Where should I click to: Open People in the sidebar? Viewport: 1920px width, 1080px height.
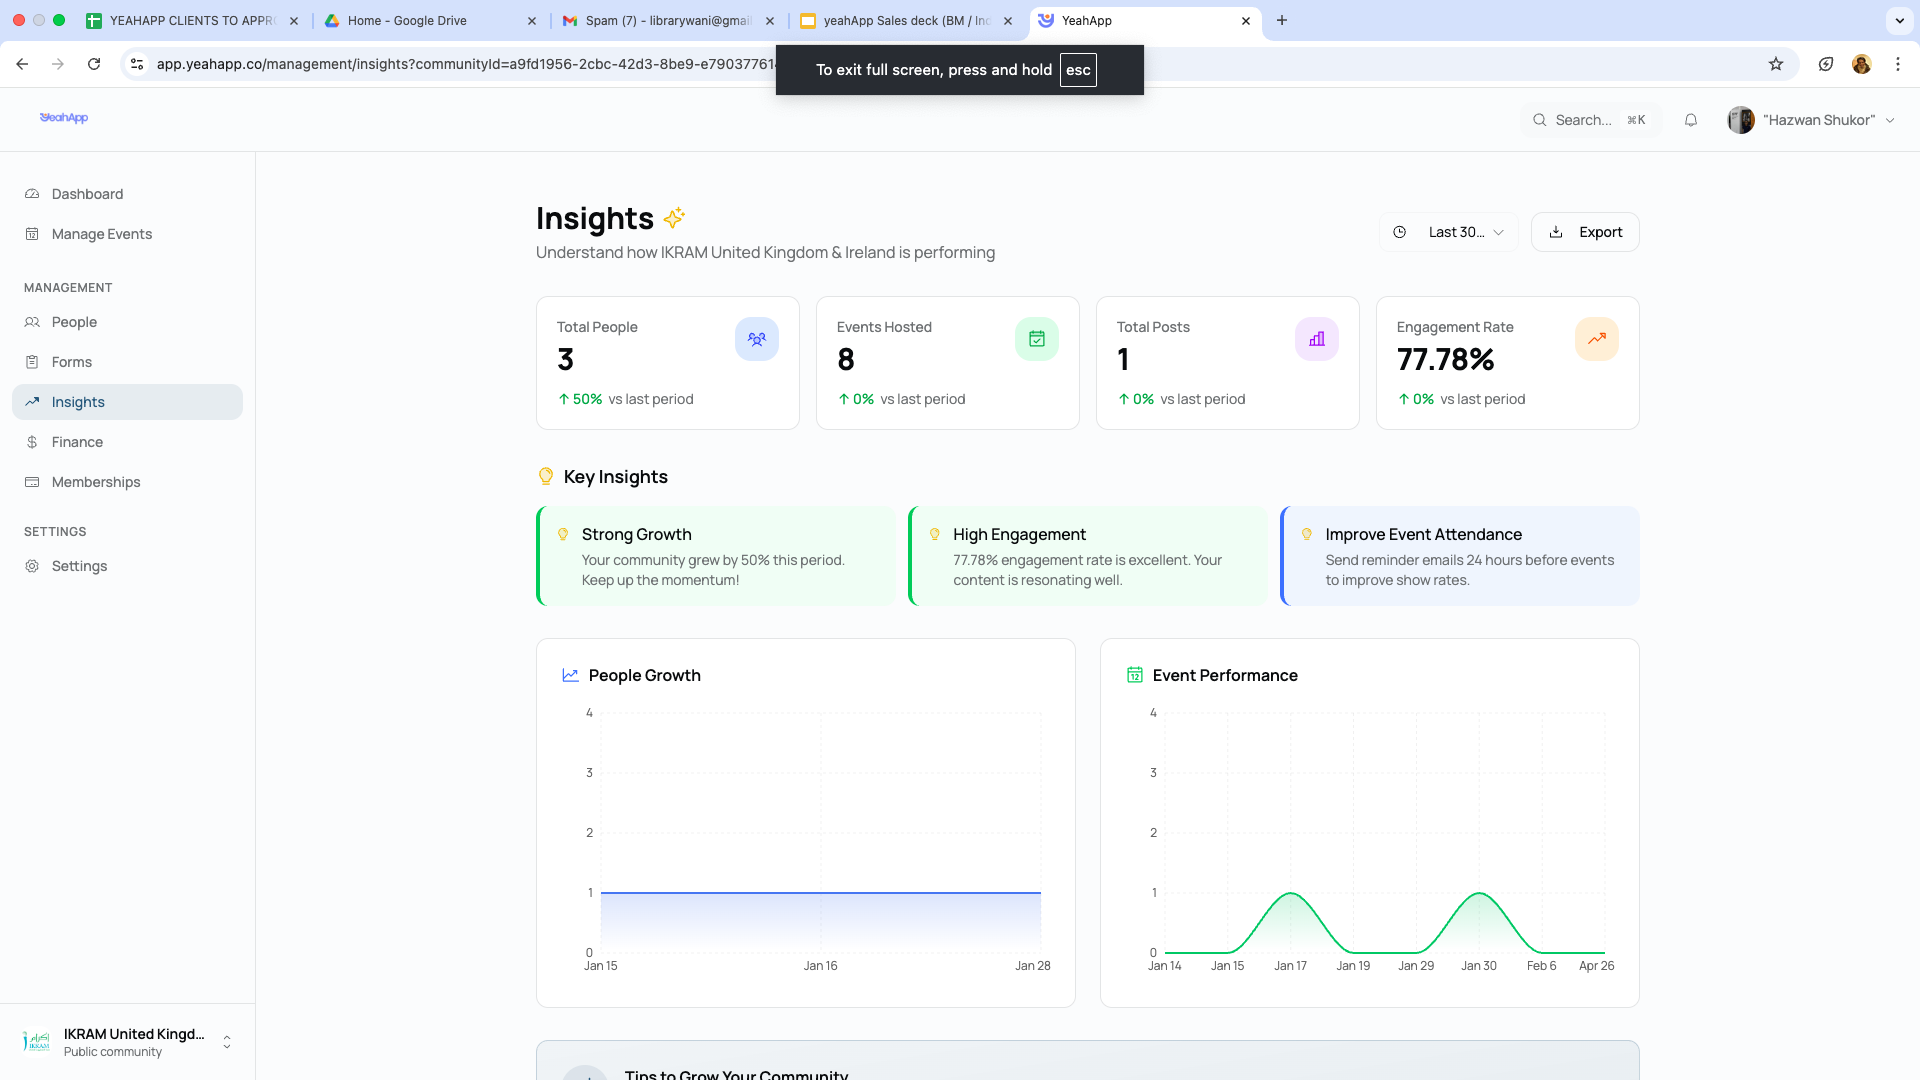pos(74,322)
